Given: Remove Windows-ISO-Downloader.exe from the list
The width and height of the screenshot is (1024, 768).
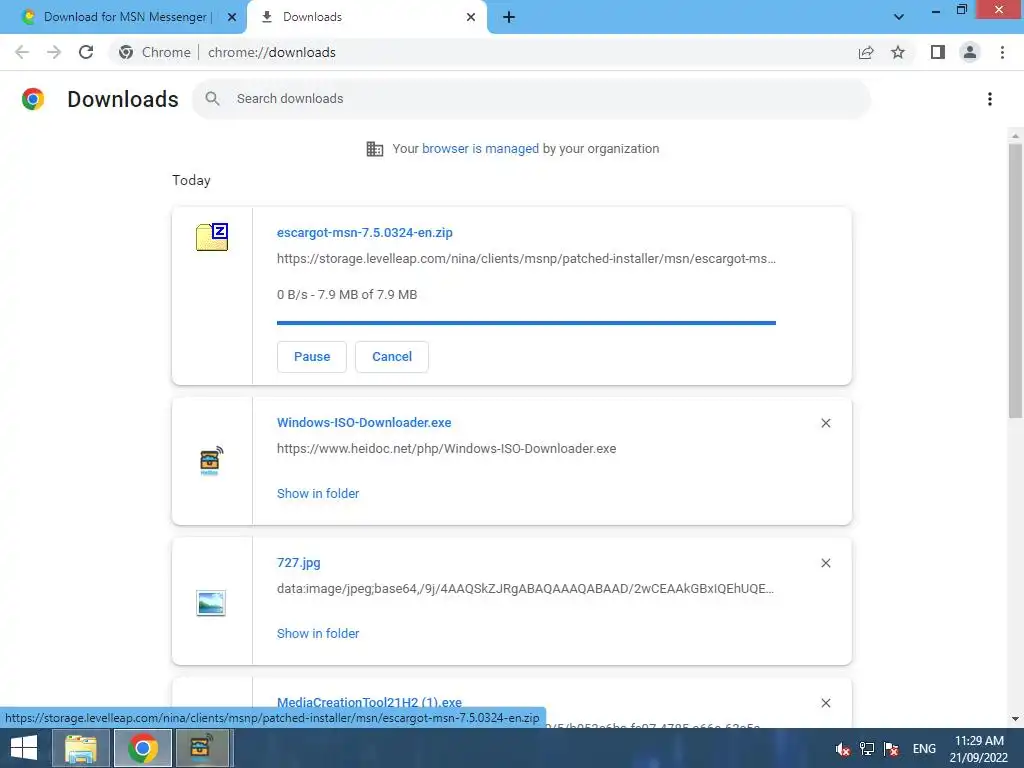Looking at the screenshot, I should click(x=825, y=423).
